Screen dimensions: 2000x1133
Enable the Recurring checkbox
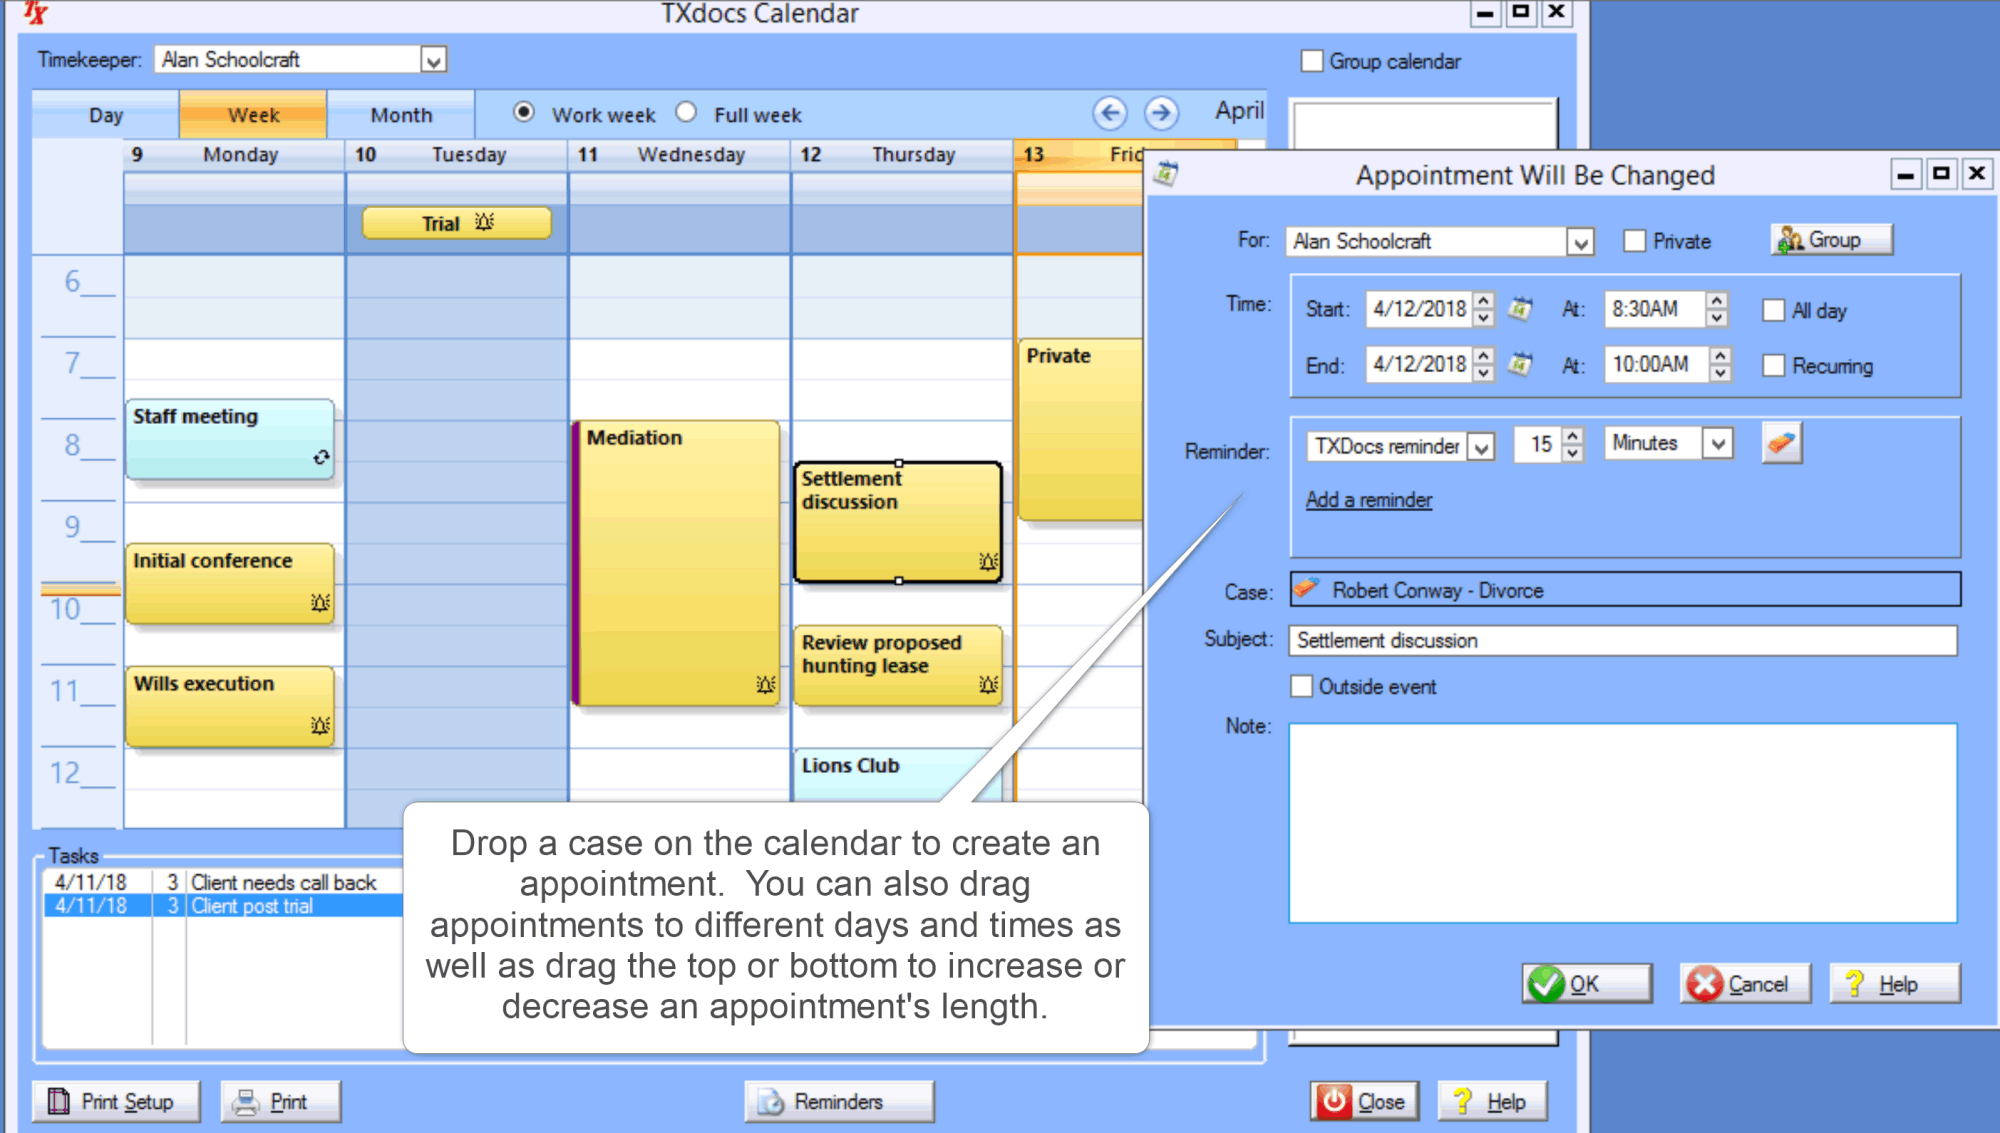tap(1774, 366)
